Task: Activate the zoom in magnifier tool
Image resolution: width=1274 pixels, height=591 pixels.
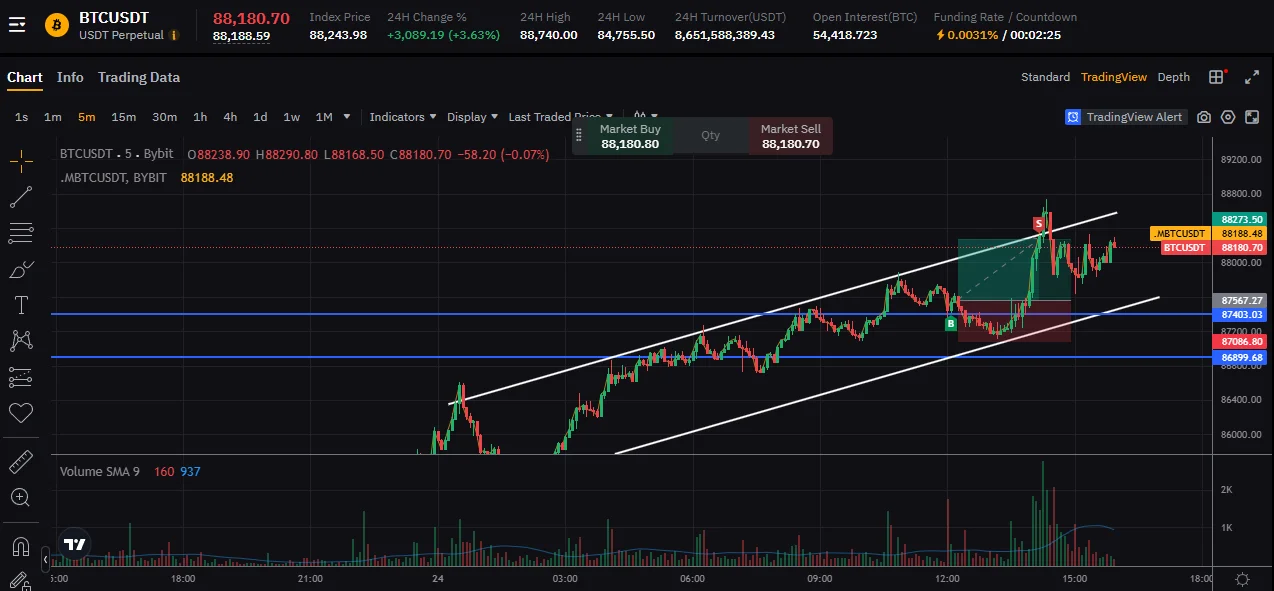Action: click(21, 497)
